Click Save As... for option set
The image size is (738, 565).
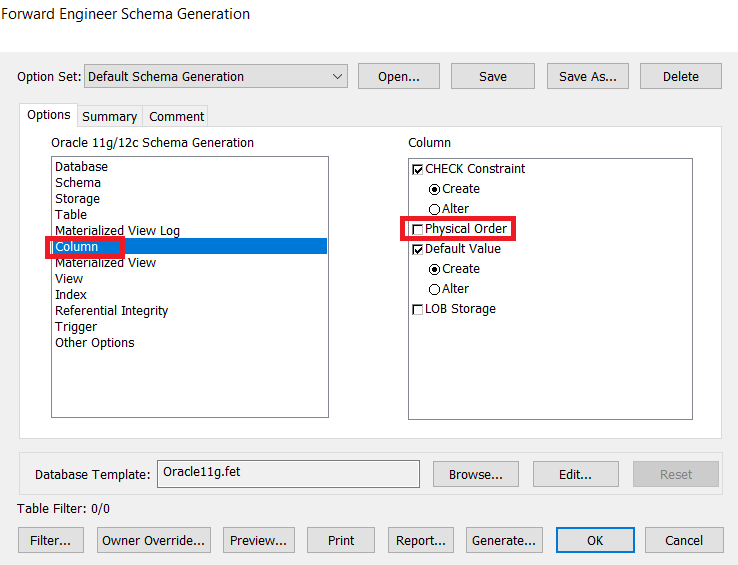587,76
